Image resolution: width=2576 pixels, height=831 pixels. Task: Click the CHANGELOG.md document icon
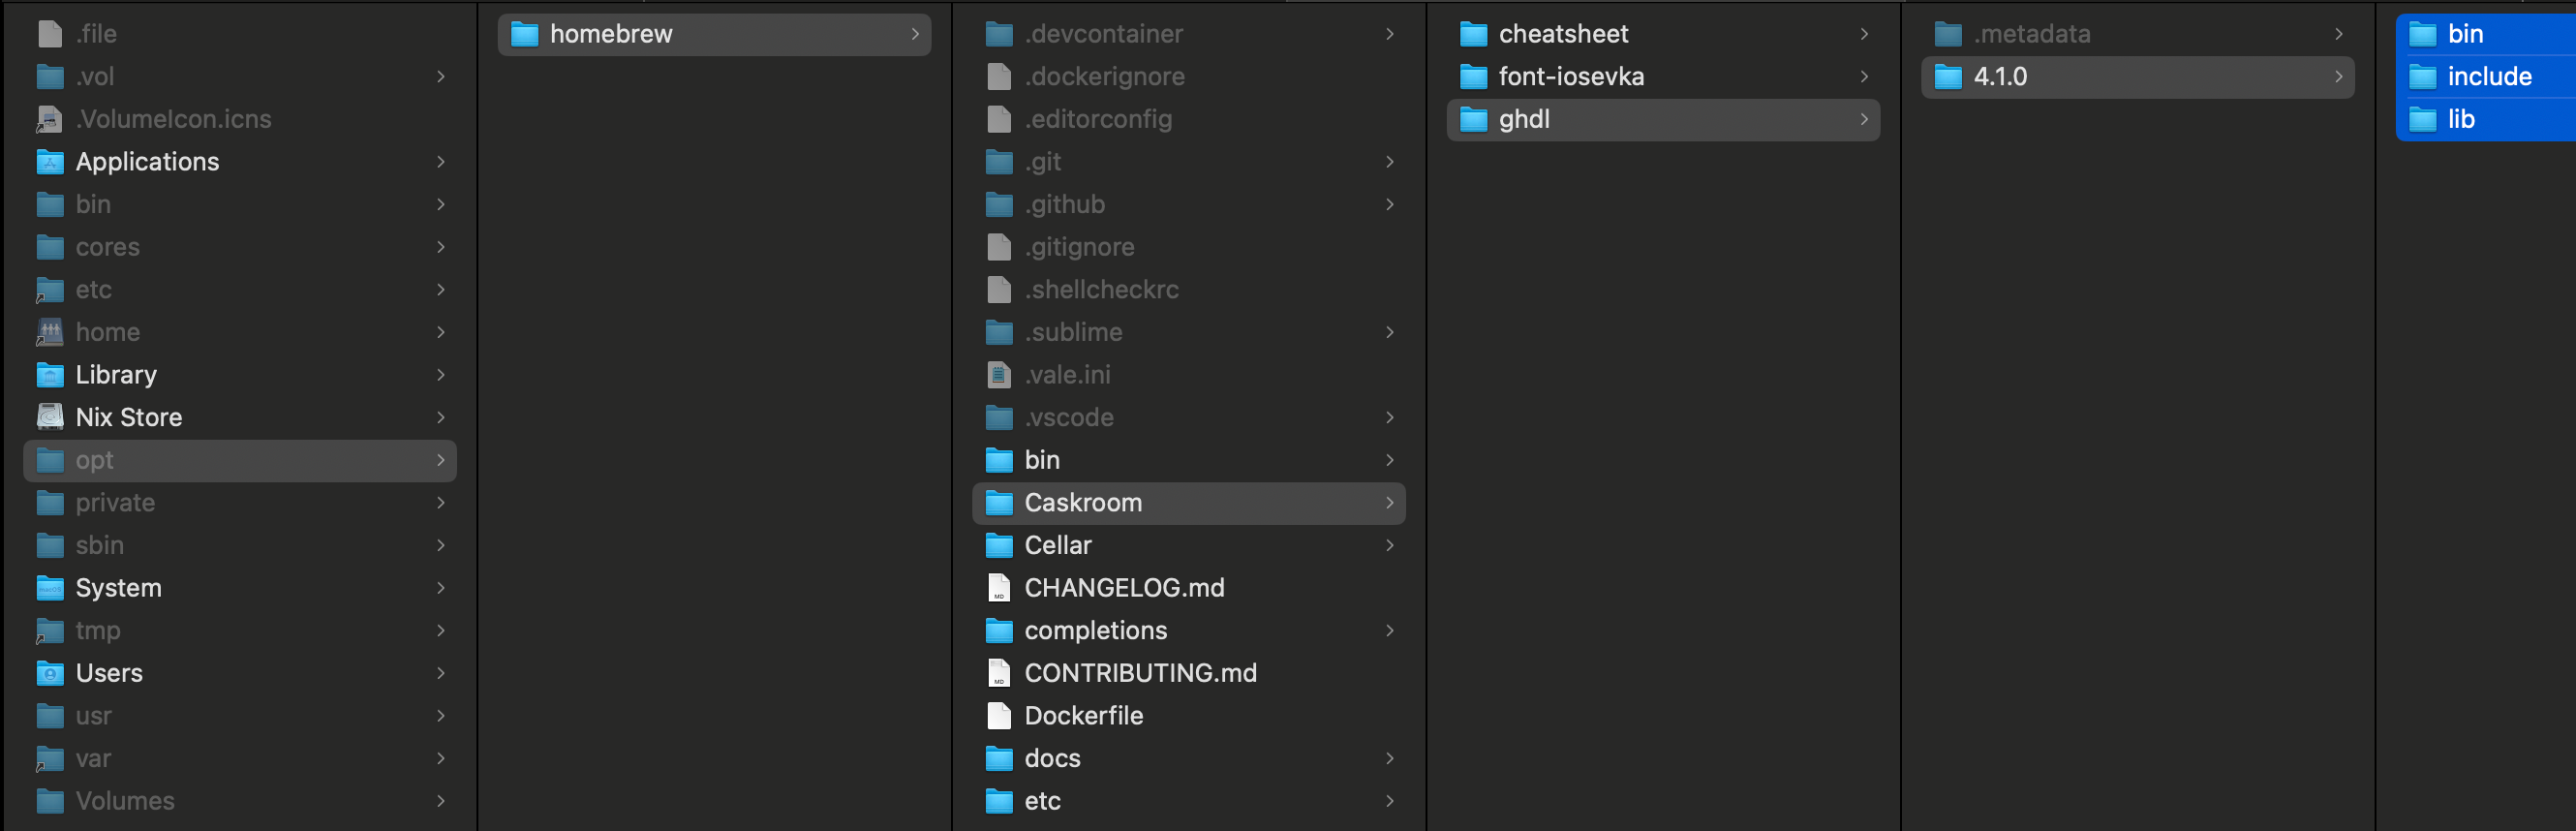click(998, 588)
